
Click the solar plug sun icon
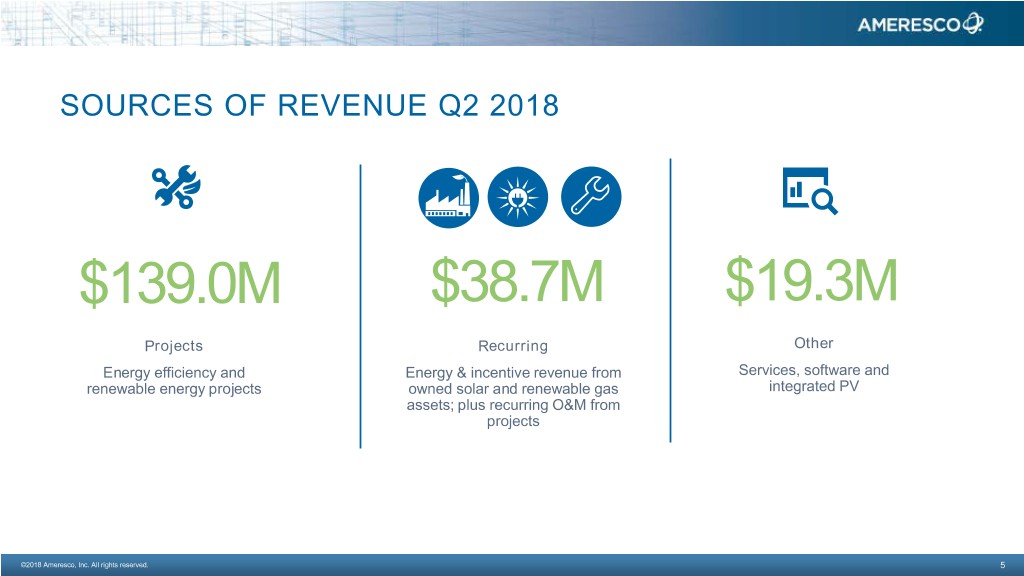coord(519,196)
